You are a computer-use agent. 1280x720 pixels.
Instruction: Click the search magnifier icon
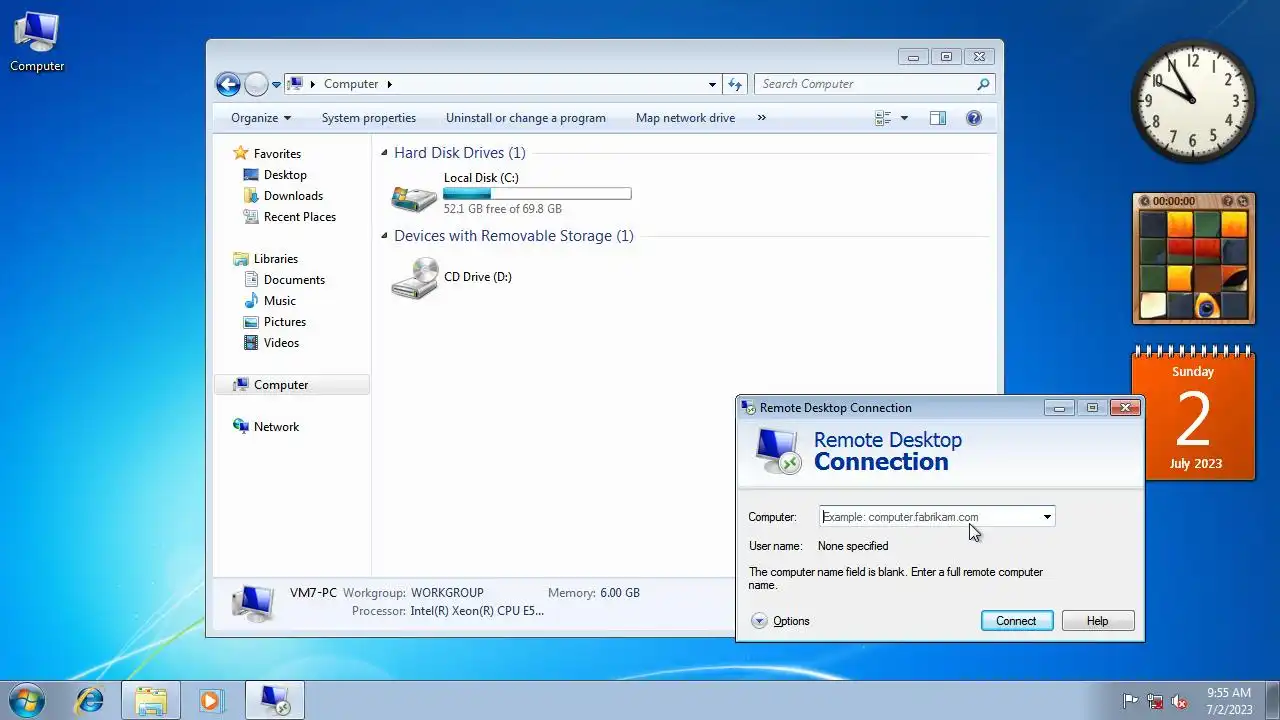click(x=984, y=84)
